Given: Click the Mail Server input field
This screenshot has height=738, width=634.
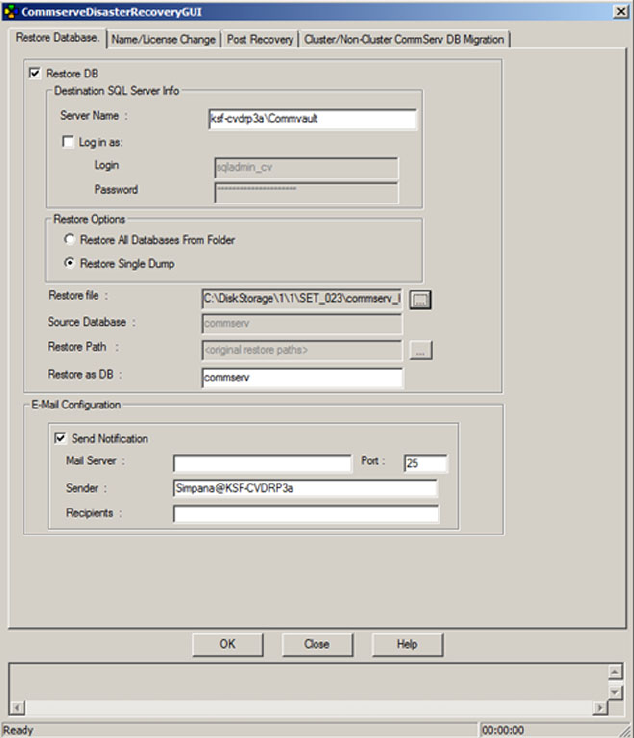Looking at the screenshot, I should coord(262,463).
